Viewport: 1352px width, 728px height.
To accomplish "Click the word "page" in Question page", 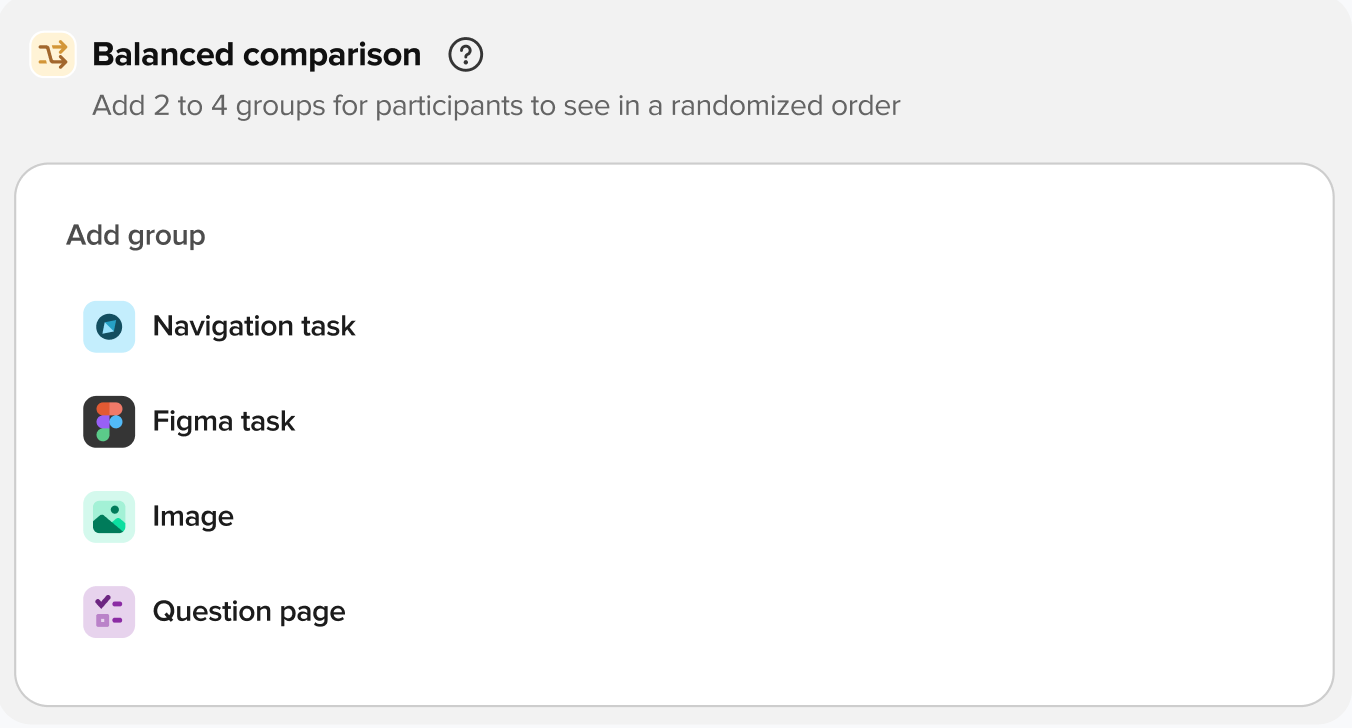I will point(313,611).
